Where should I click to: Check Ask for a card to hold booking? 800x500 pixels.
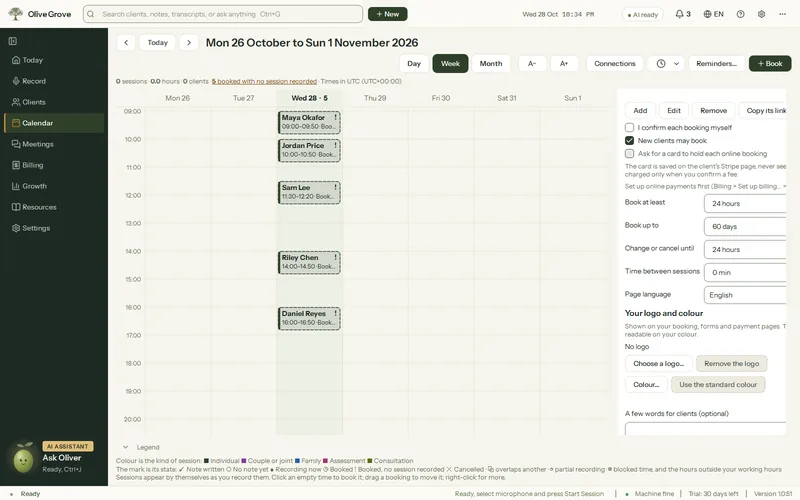[x=630, y=154]
